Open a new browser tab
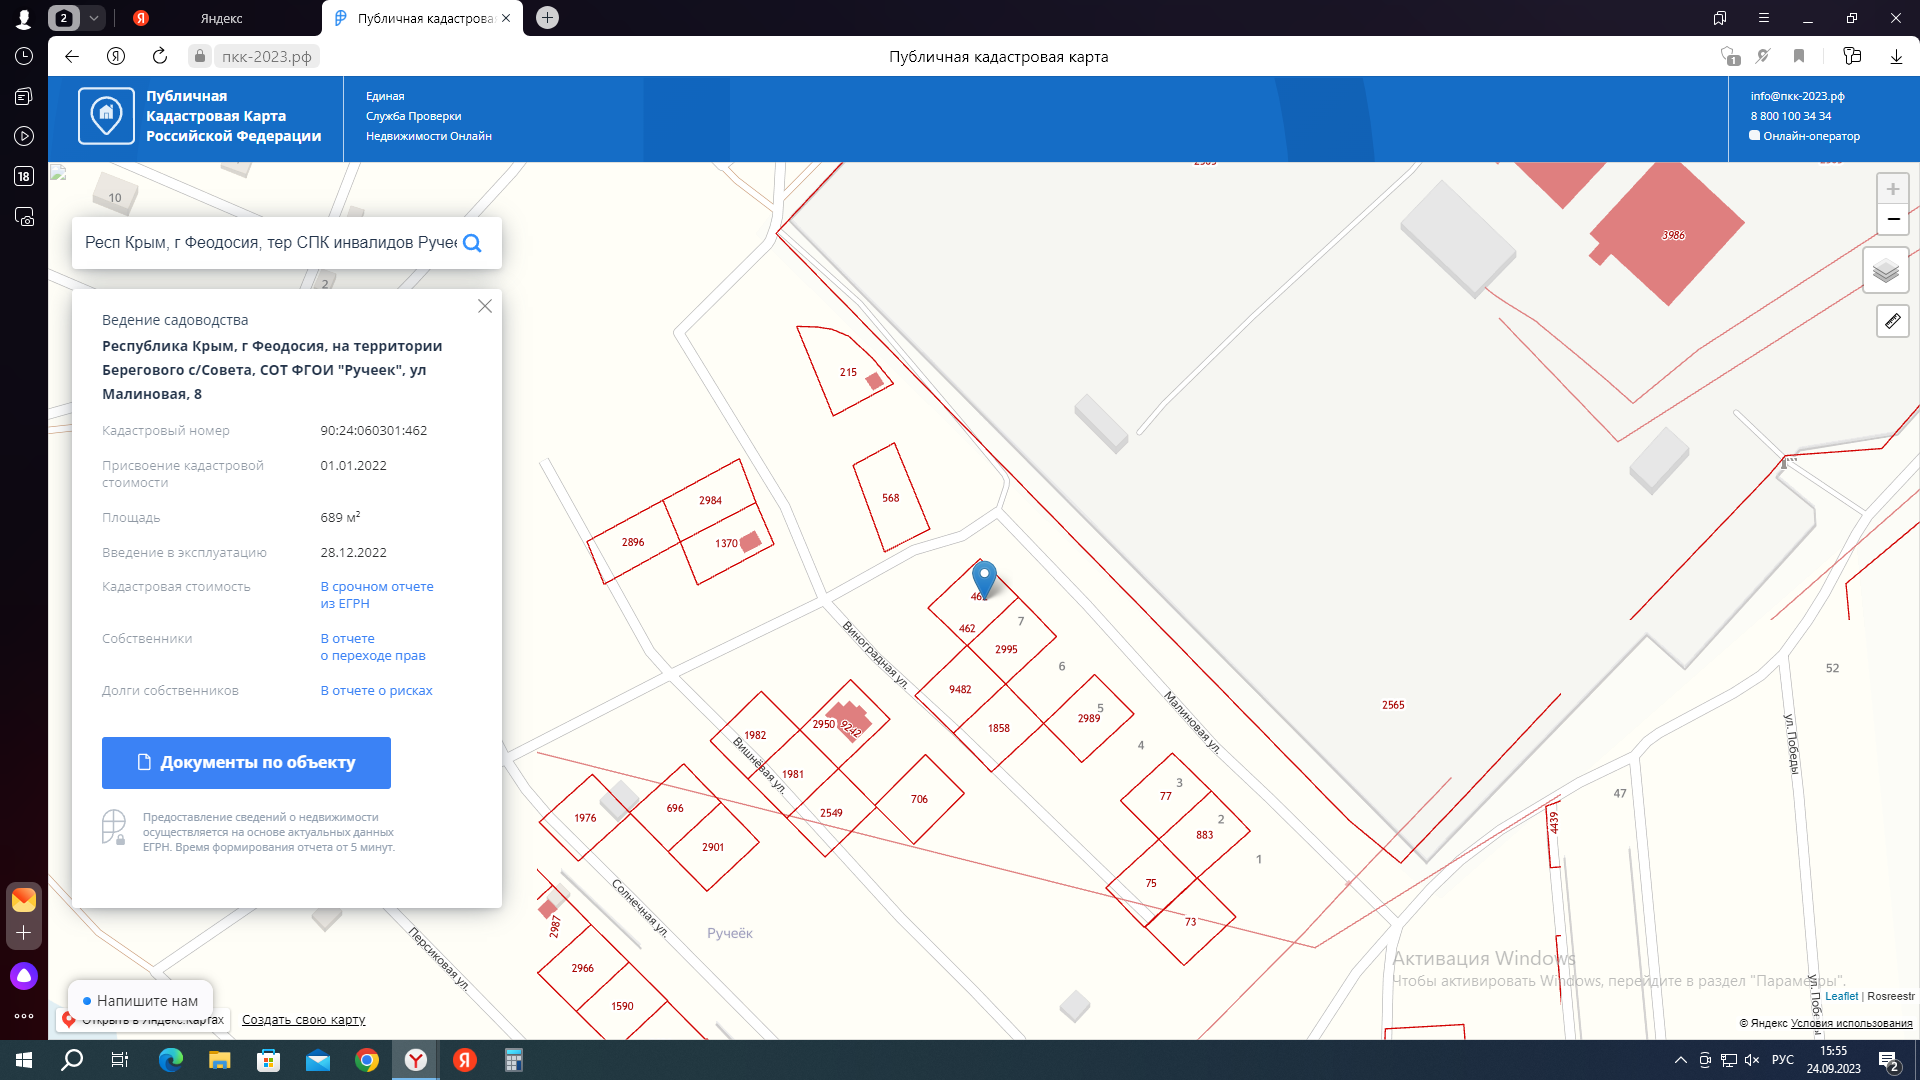This screenshot has height=1080, width=1920. [547, 18]
